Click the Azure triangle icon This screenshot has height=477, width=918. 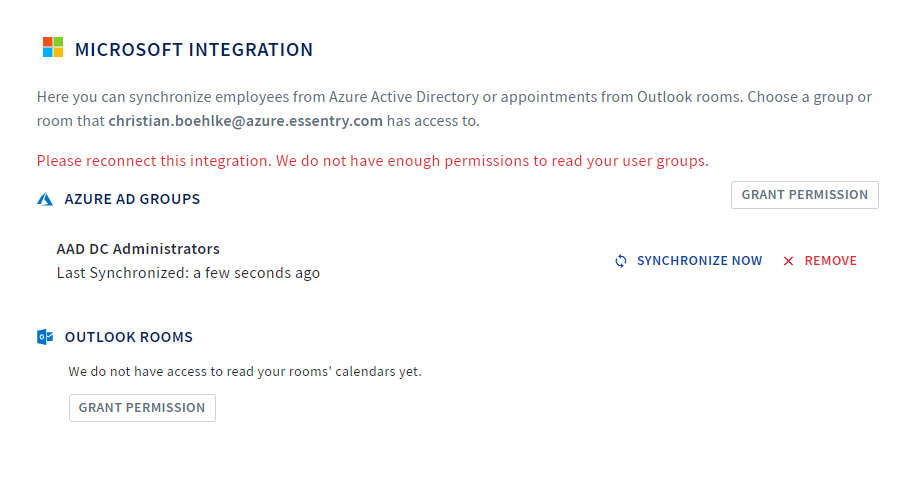(x=45, y=200)
